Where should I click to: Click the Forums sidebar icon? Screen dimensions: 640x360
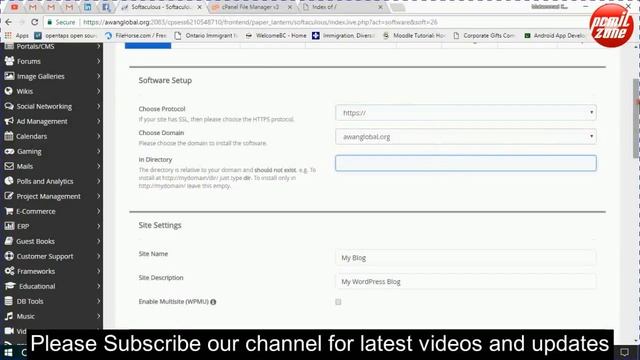9,61
